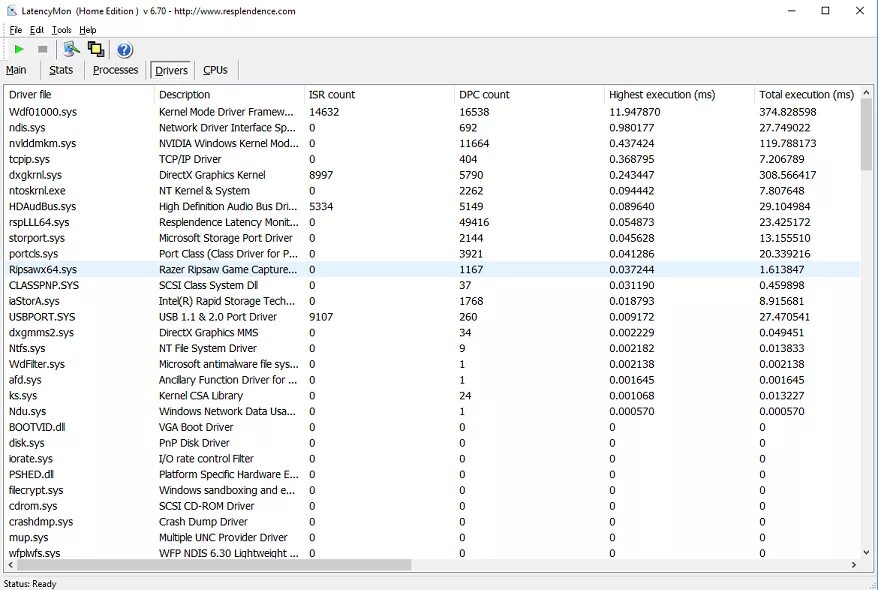This screenshot has height=590, width=878.
Task: Open the analyze tool icon in the toolbar
Action: point(71,49)
